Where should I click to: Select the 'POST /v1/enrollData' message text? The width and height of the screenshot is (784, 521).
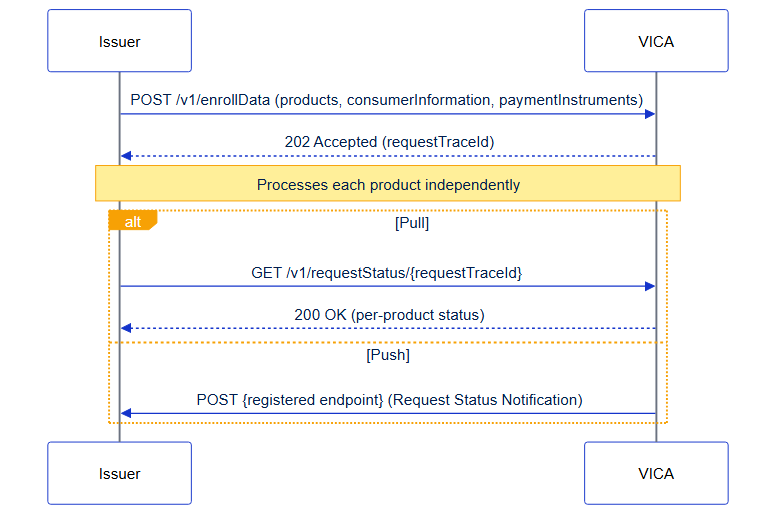pos(386,100)
